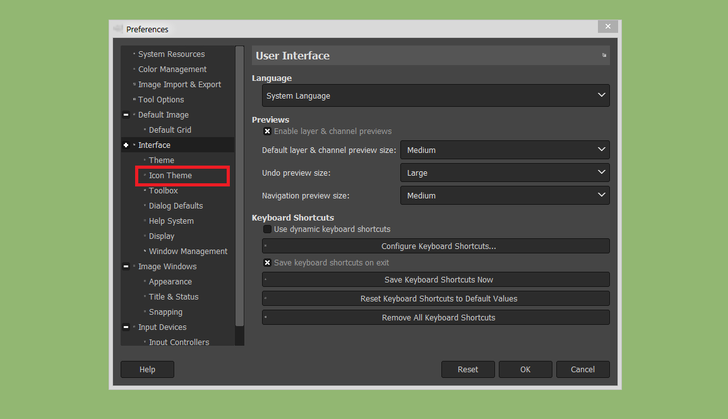Collapse the Default Image tree node
The width and height of the screenshot is (728, 419).
click(126, 115)
